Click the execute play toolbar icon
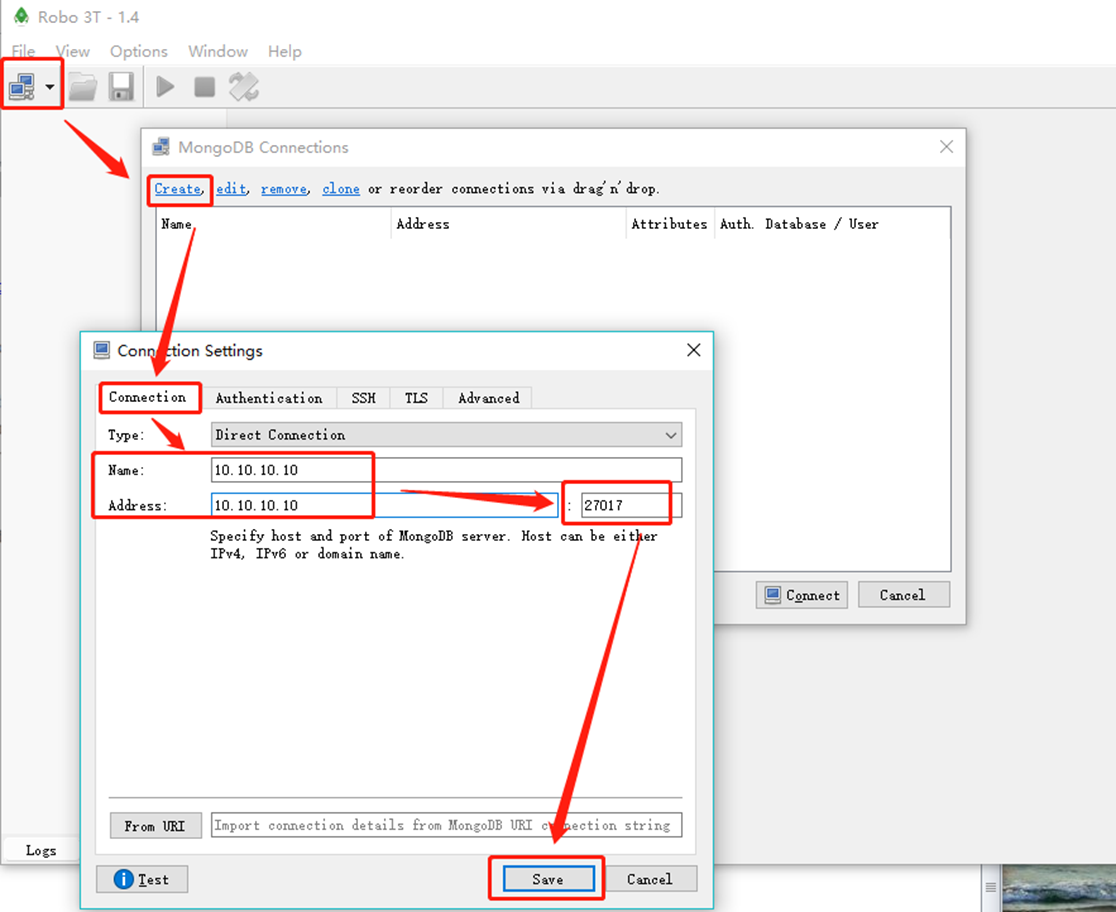The image size is (1116, 912). (165, 87)
